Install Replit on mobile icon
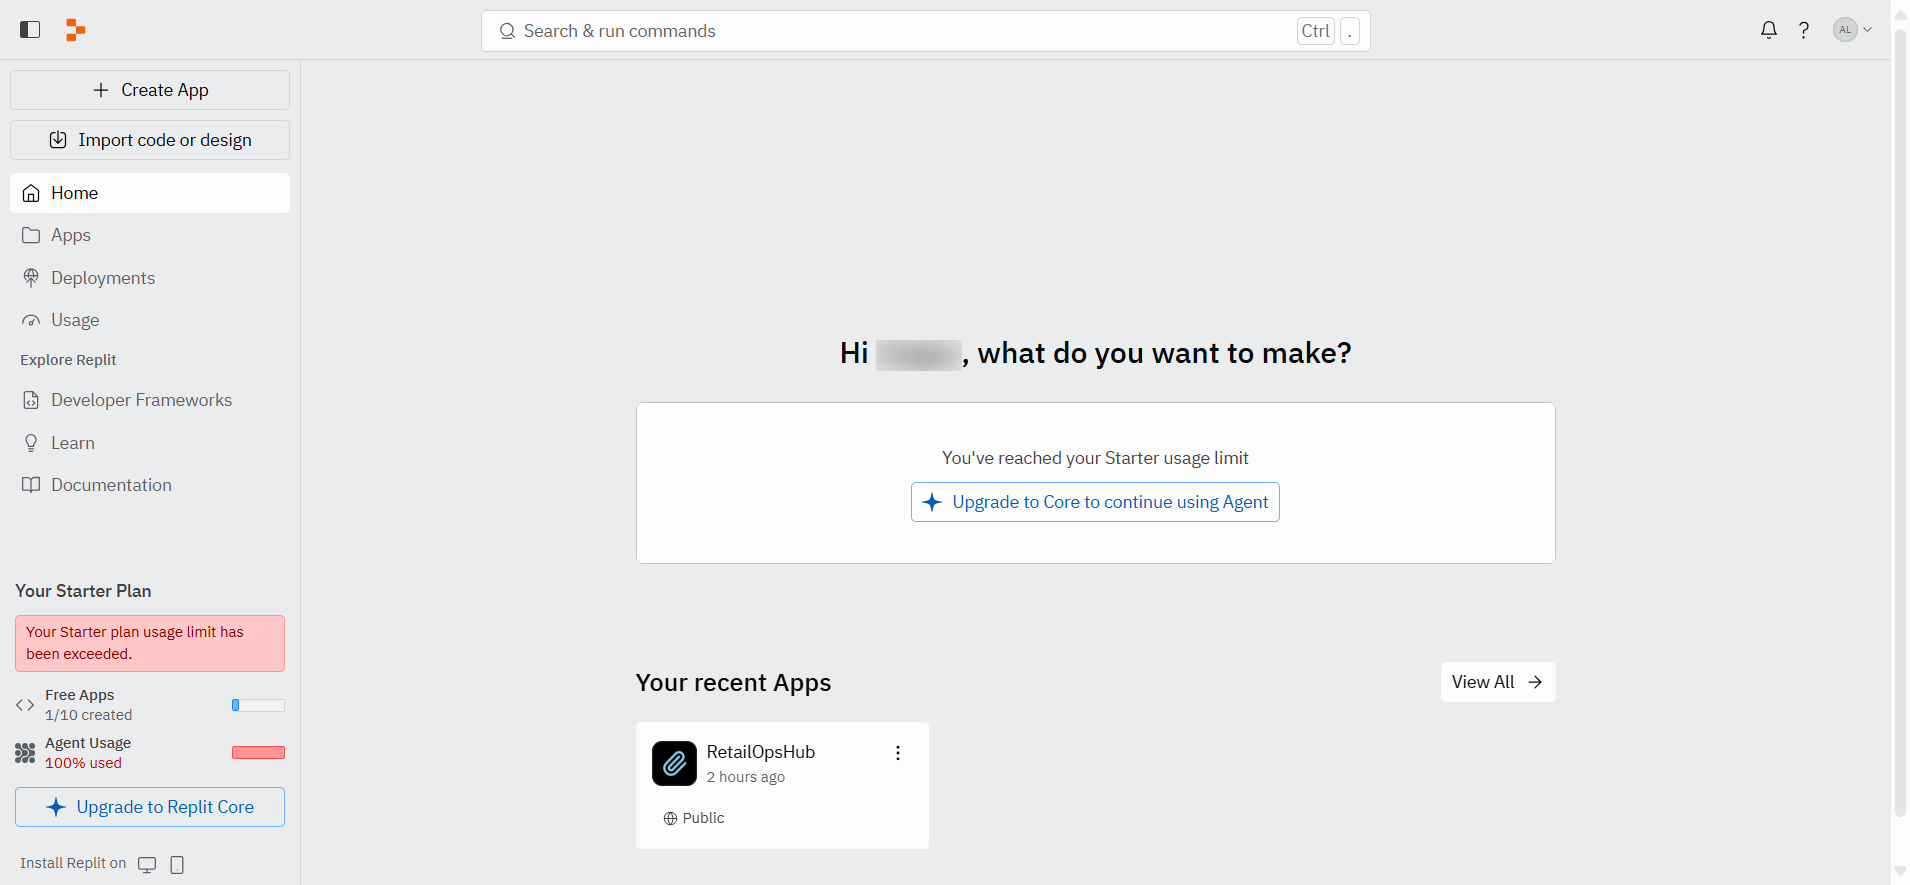This screenshot has width=1910, height=885. [177, 865]
